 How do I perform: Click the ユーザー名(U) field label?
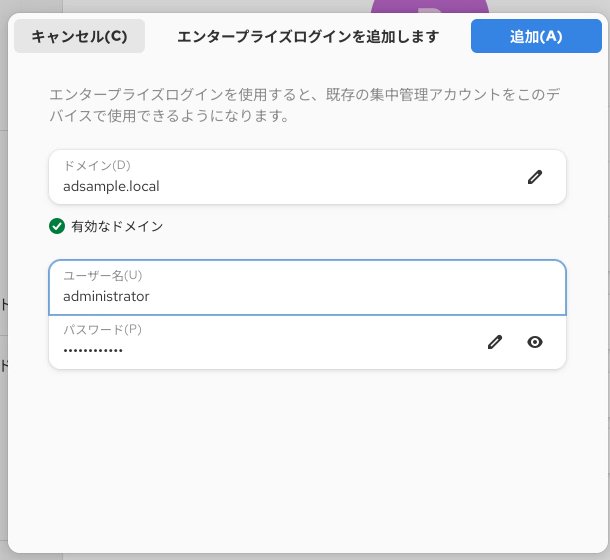(103, 275)
